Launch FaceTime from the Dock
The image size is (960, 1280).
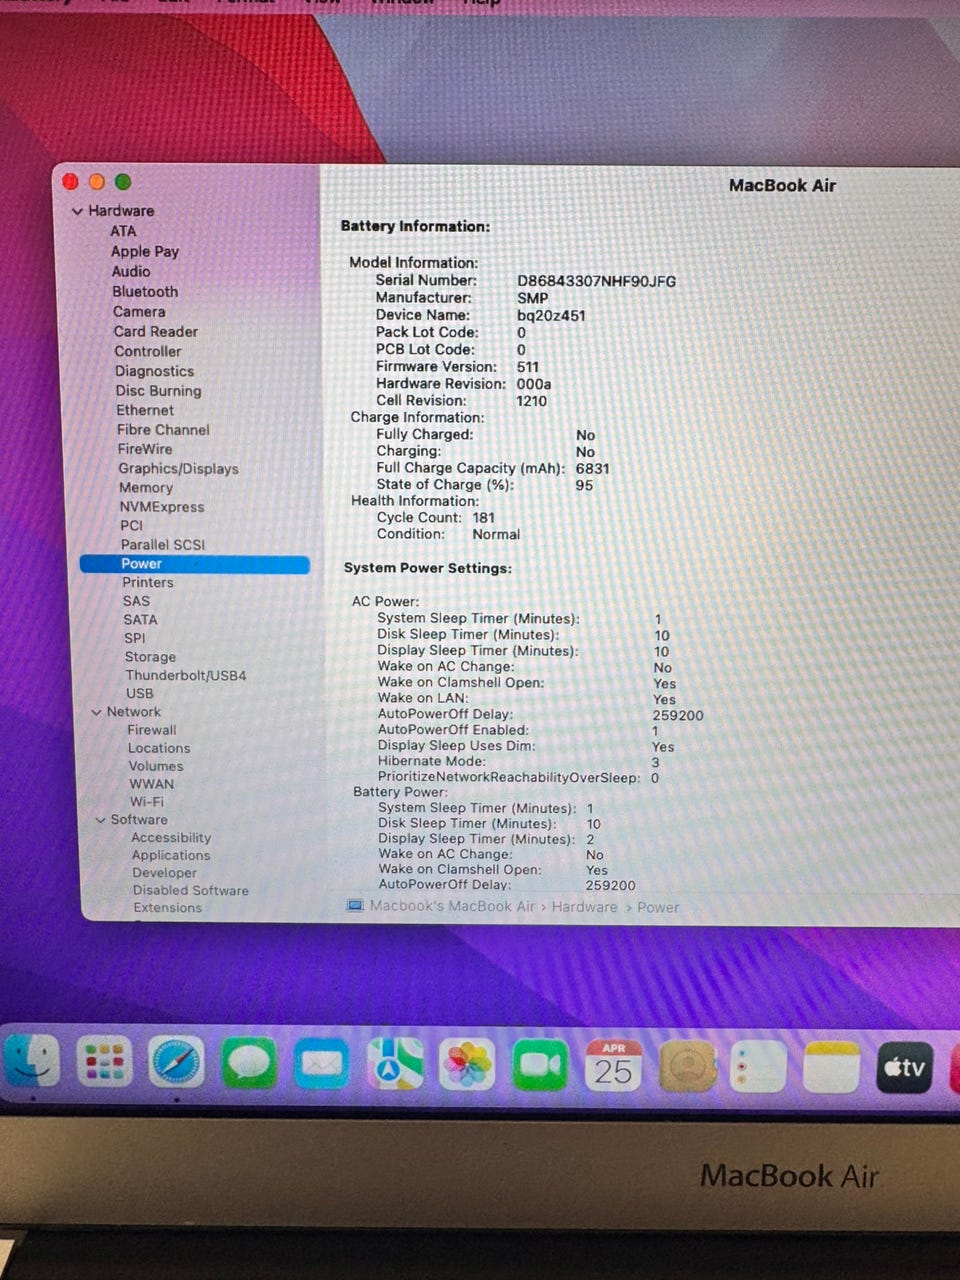pyautogui.click(x=541, y=1065)
